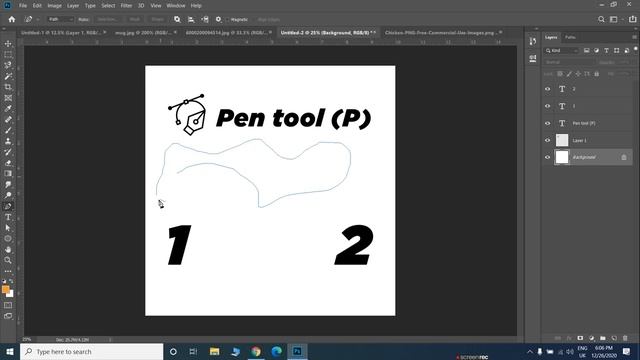Select the Brush tool
Image resolution: width=640 pixels, height=360 pixels.
(8, 130)
